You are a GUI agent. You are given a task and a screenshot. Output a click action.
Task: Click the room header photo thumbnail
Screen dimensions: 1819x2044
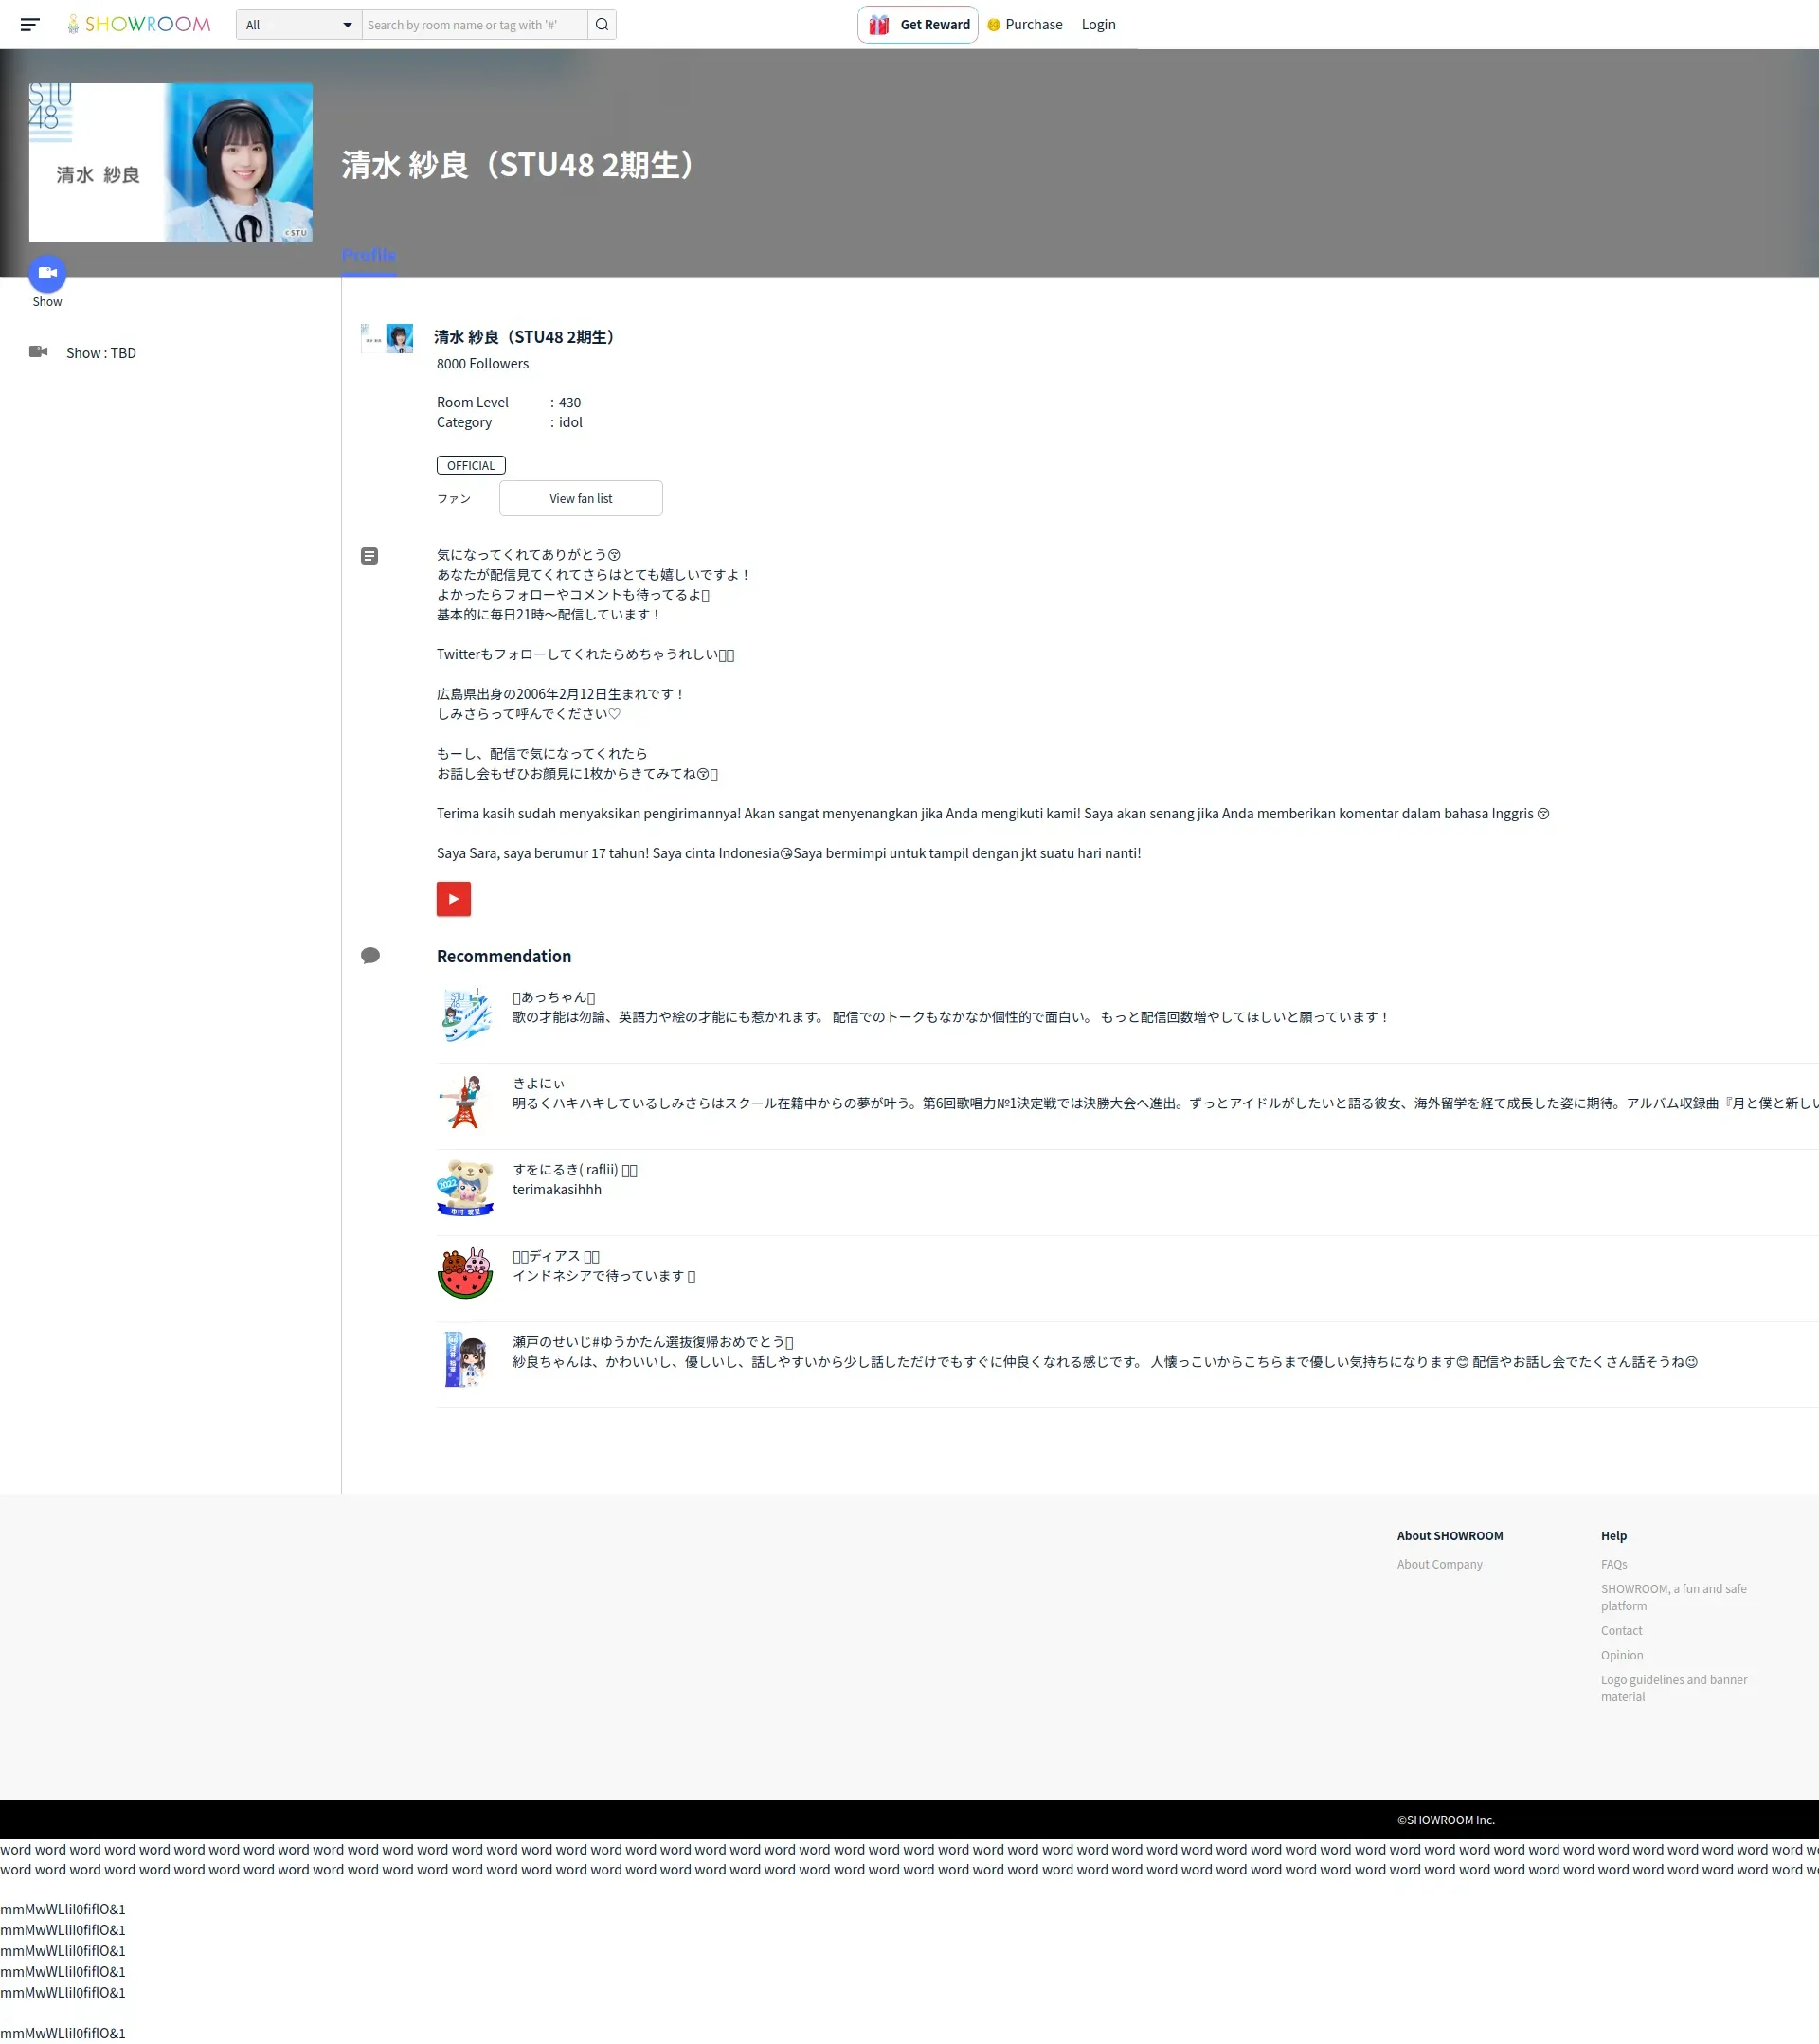click(170, 162)
